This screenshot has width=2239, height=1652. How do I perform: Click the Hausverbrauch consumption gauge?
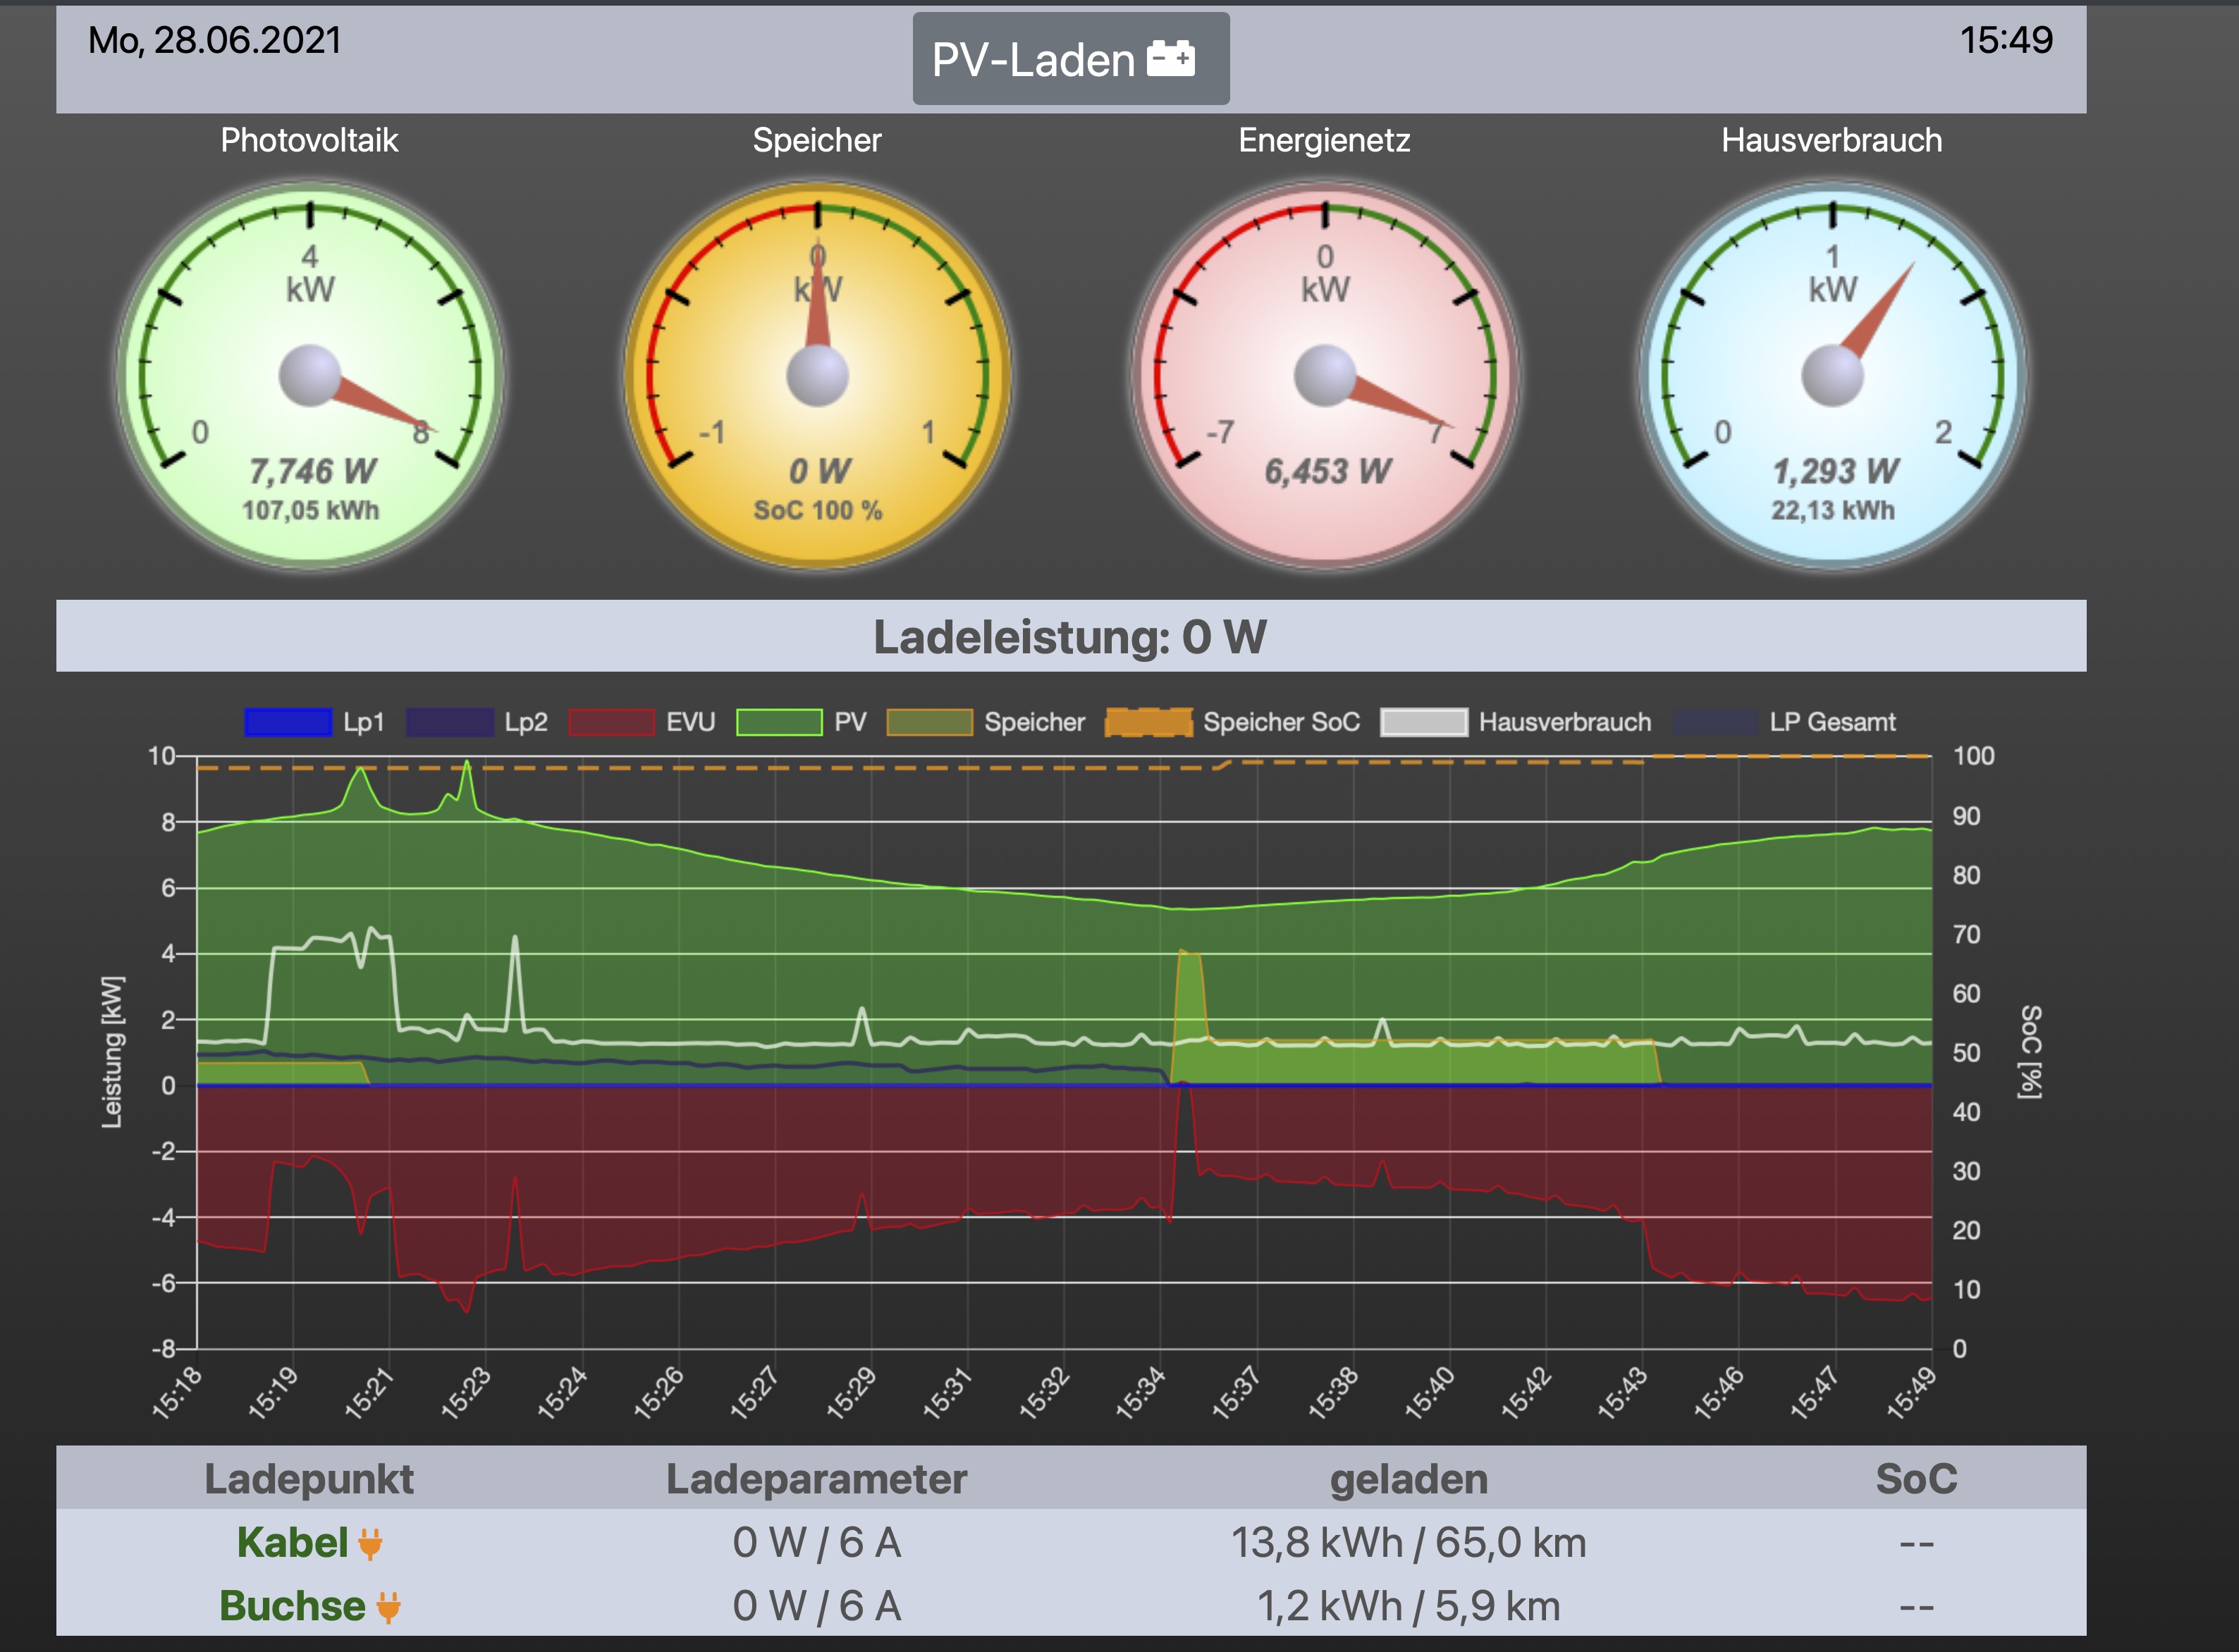pos(1832,375)
